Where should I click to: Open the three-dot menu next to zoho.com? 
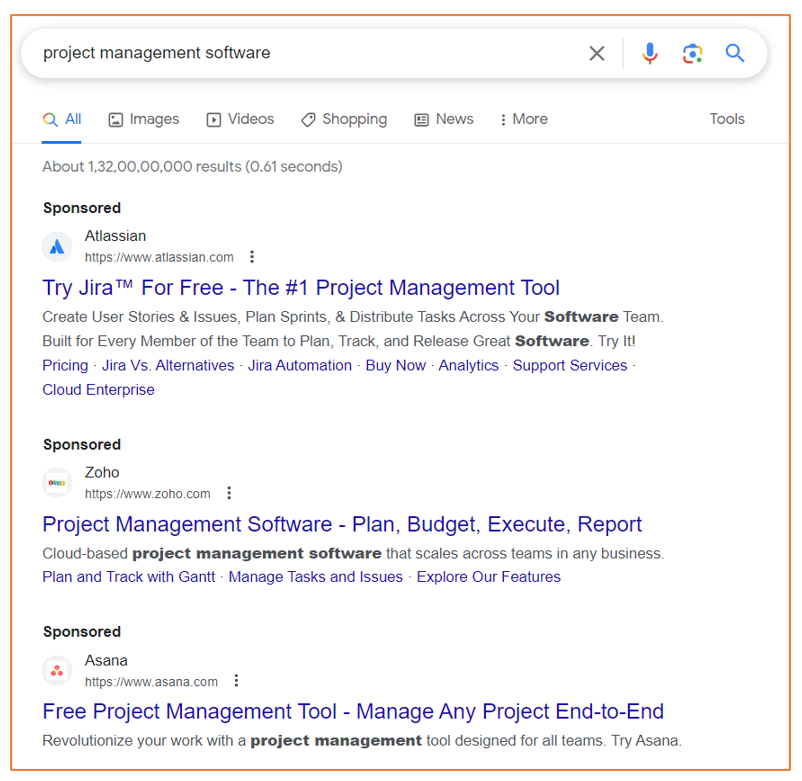[x=229, y=492]
